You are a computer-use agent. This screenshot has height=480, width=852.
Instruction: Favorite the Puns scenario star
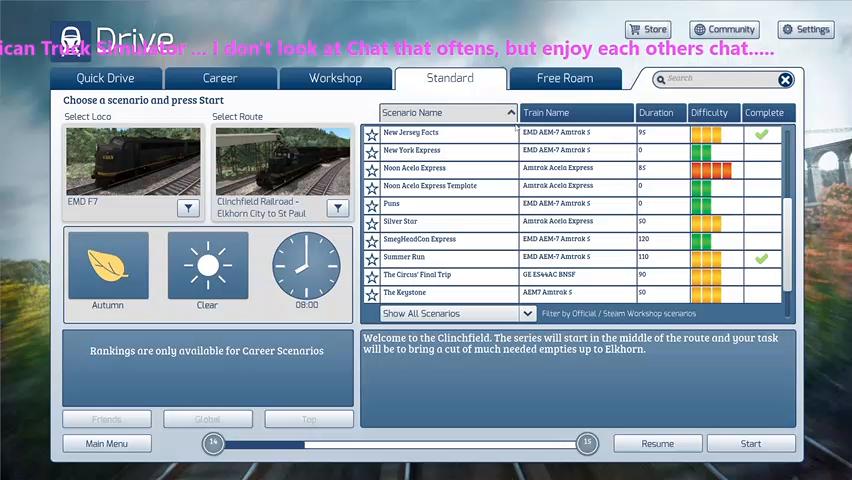click(372, 206)
